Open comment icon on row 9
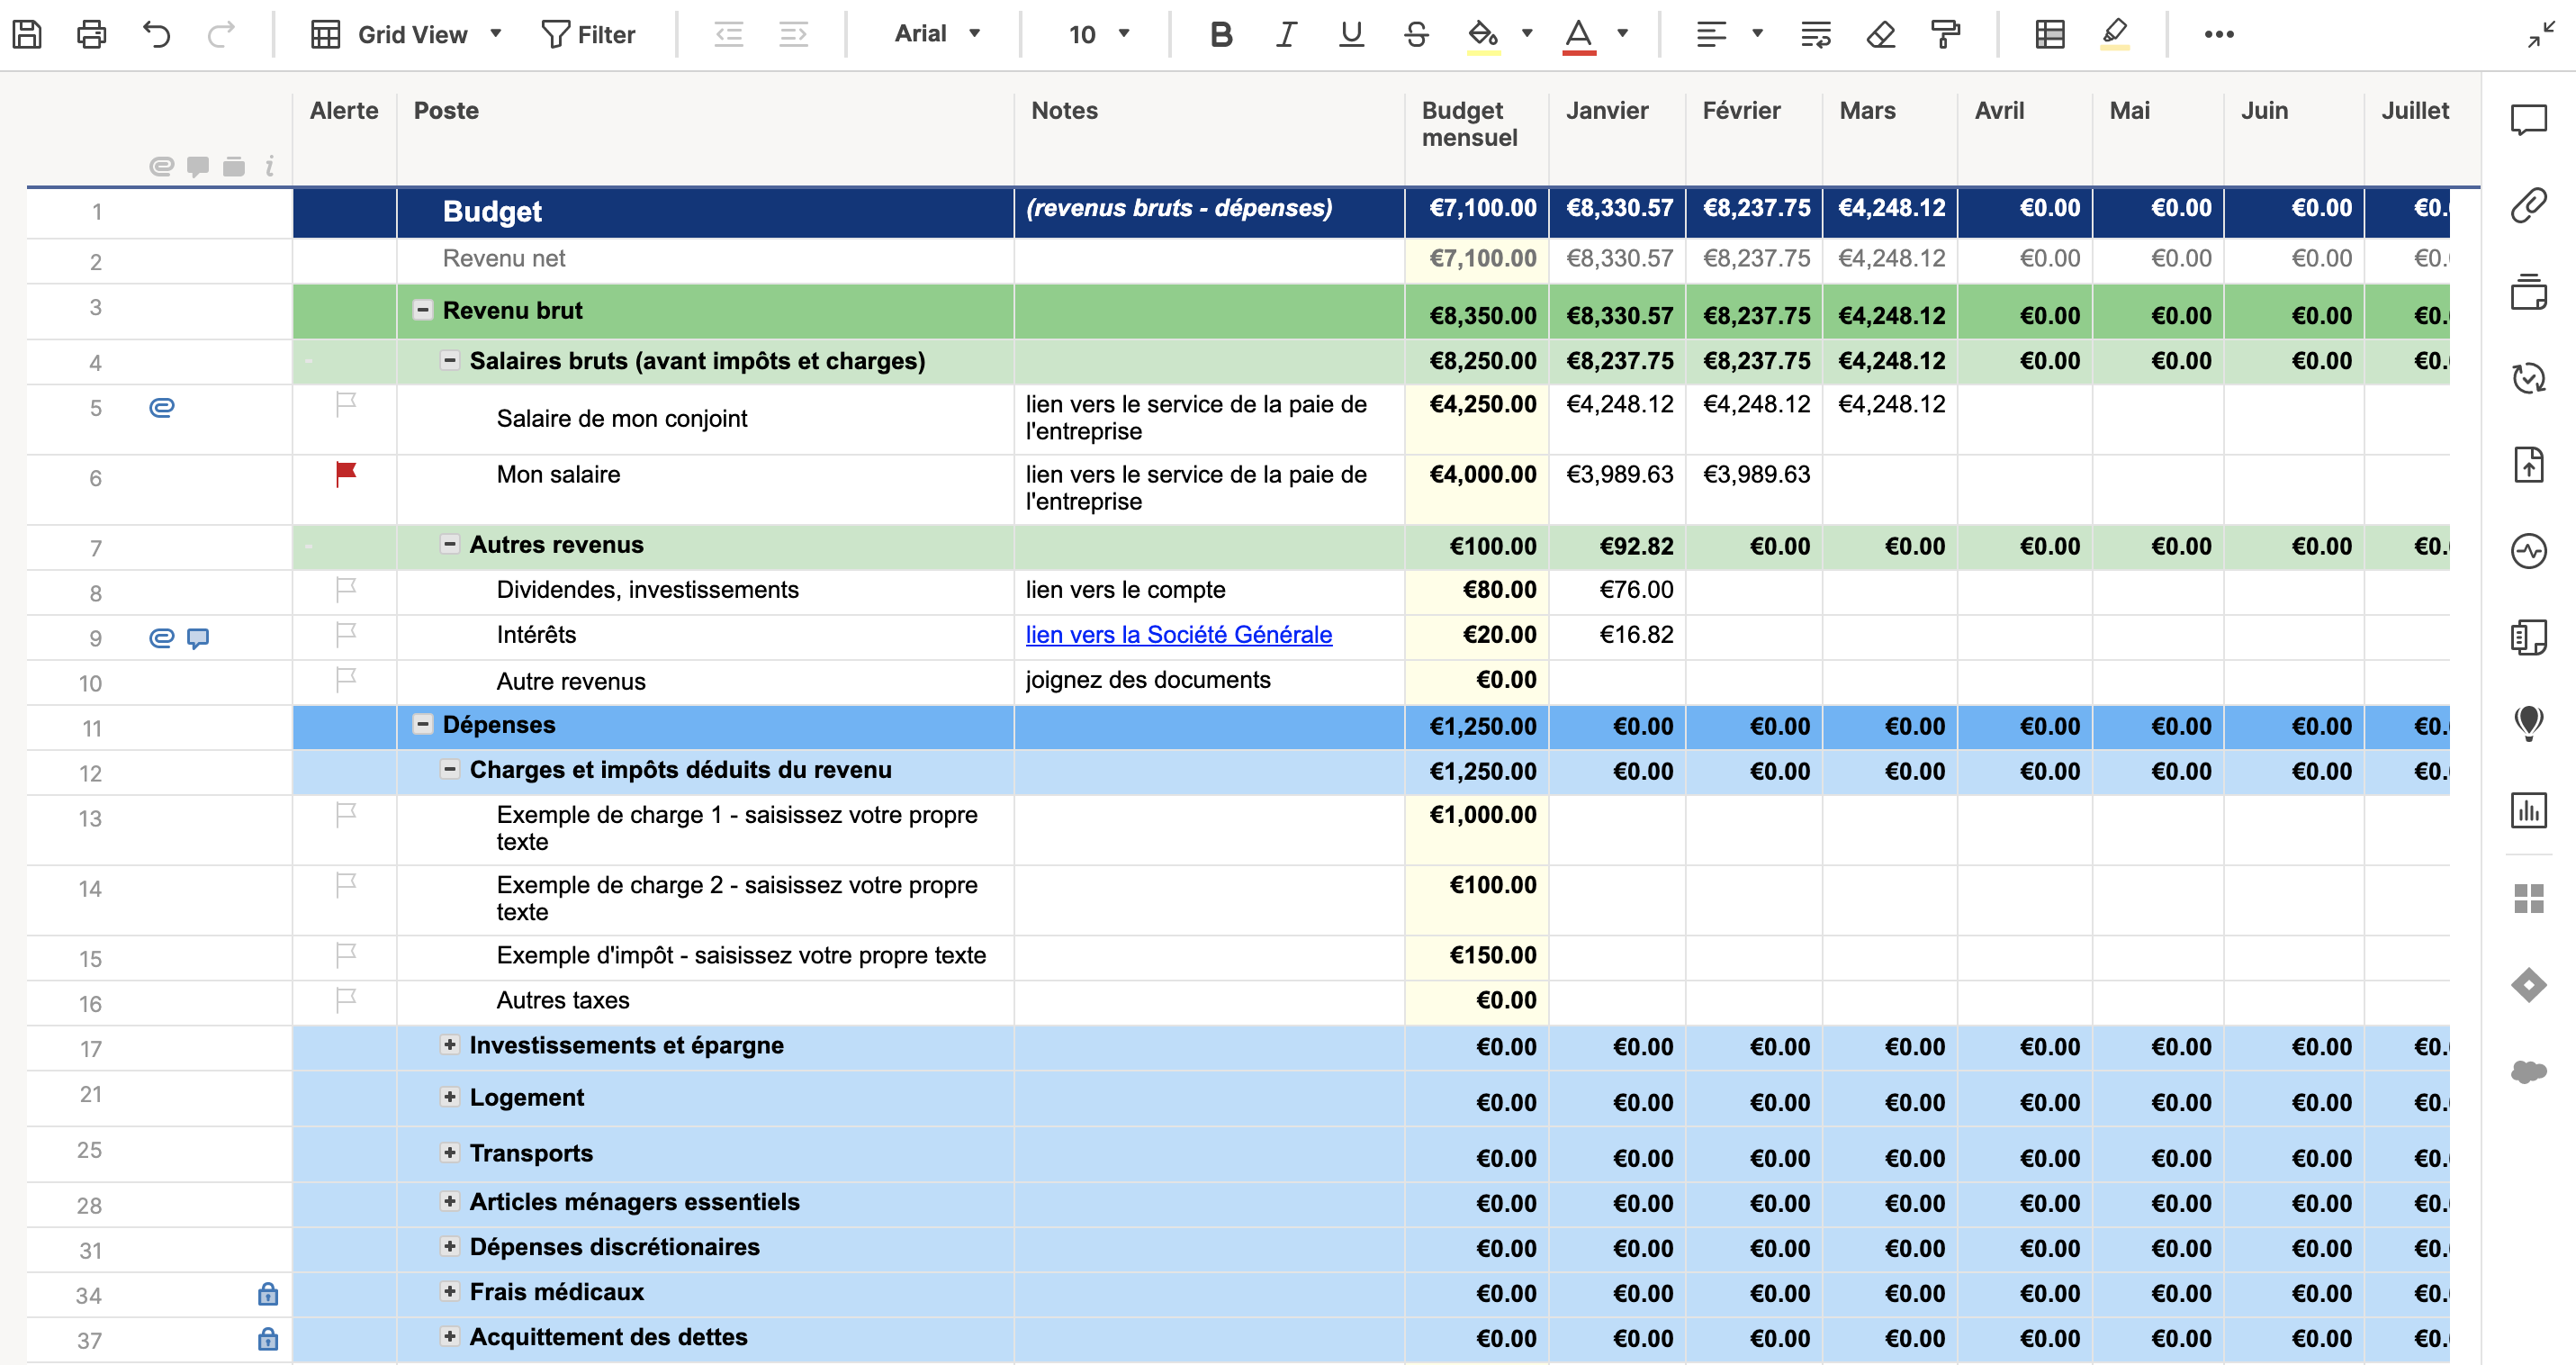This screenshot has width=2576, height=1365. tap(198, 638)
